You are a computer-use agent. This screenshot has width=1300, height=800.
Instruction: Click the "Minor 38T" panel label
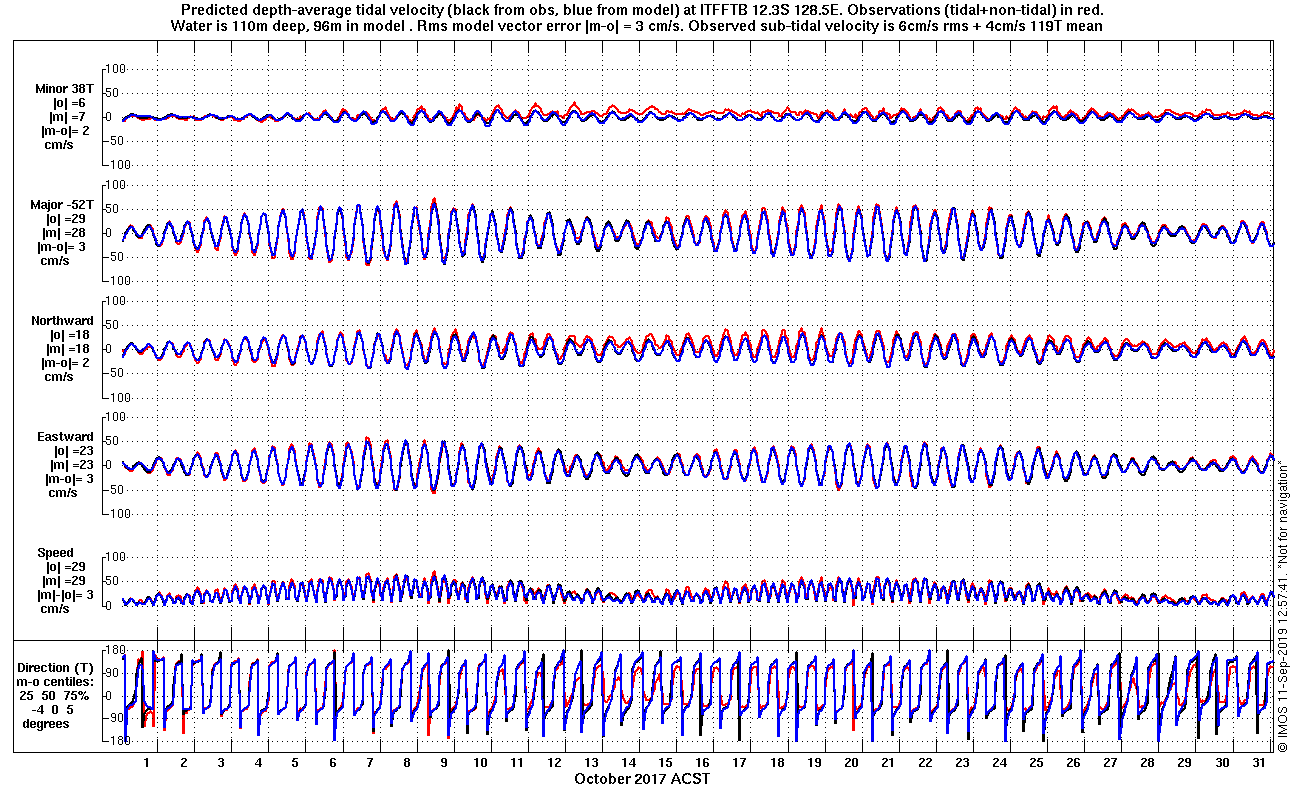pos(64,87)
